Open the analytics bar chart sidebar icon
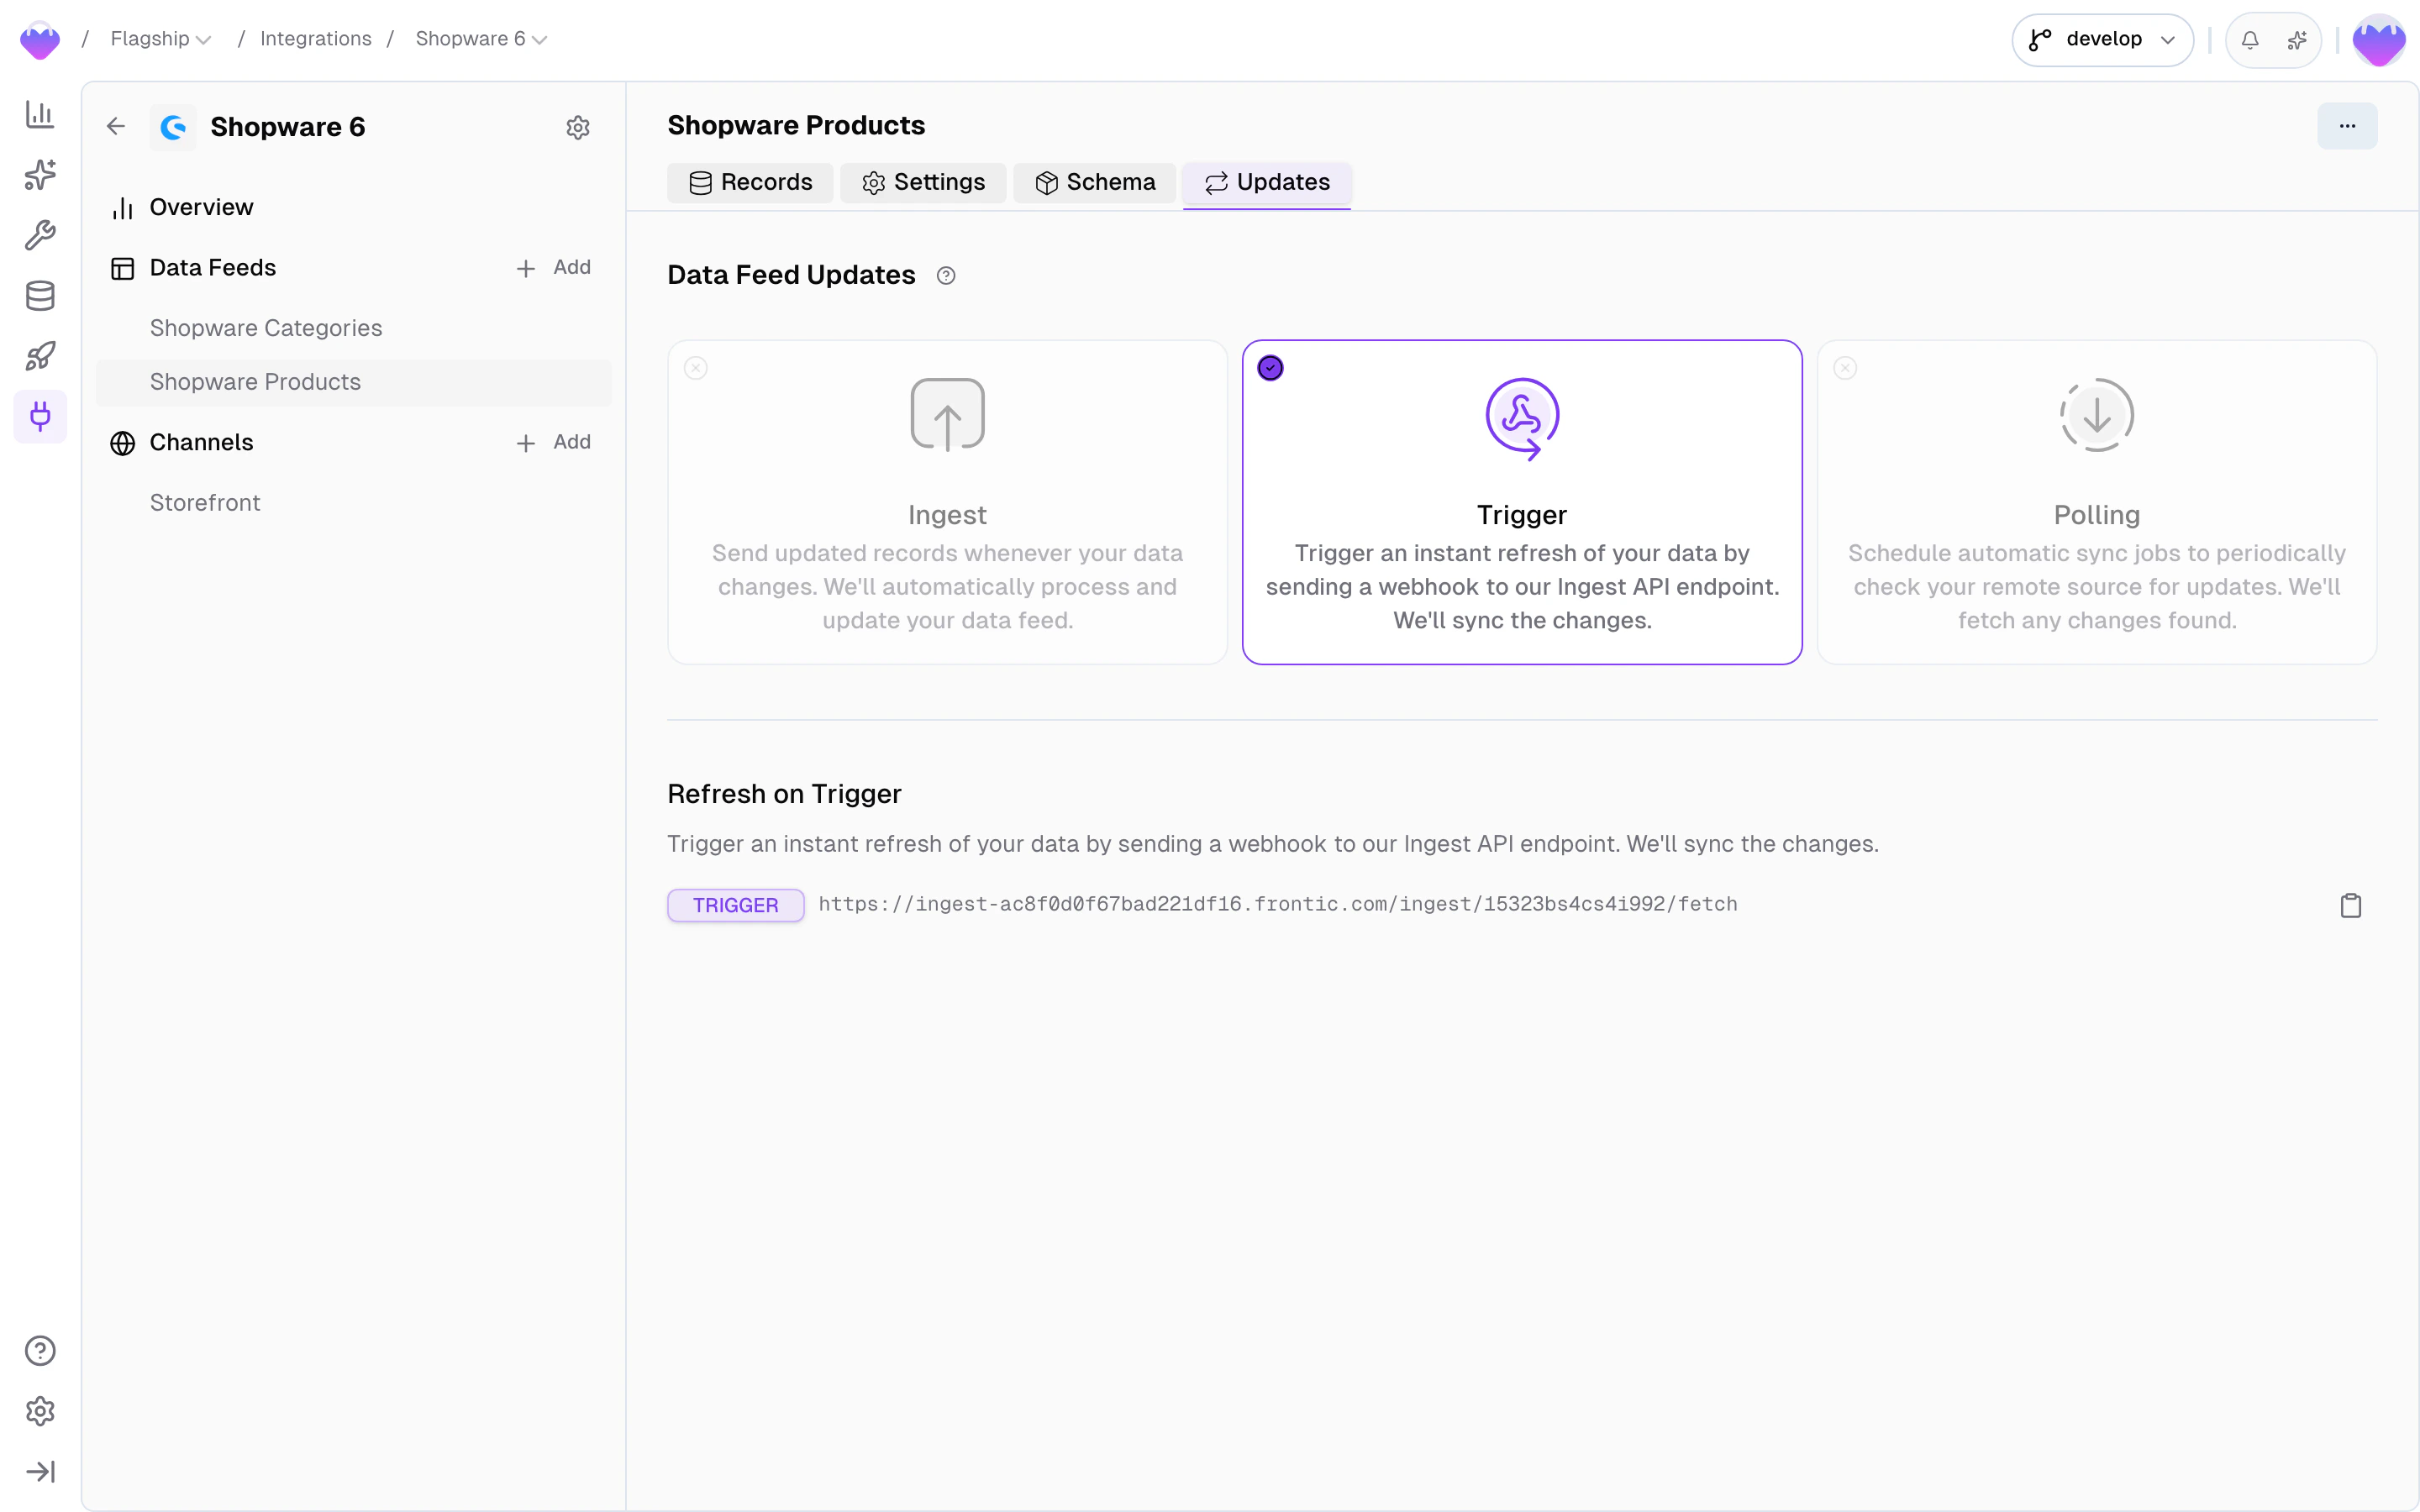 click(40, 114)
